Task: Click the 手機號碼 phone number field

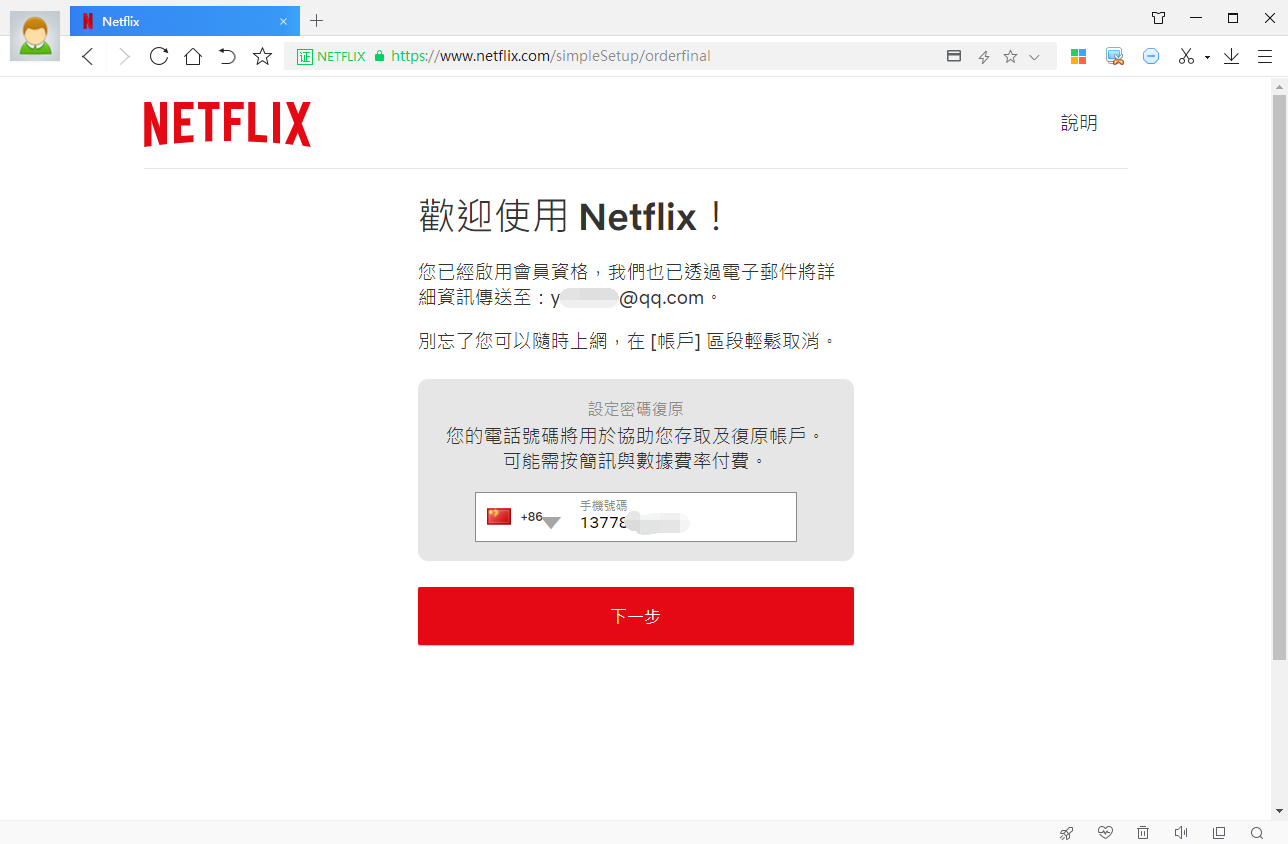Action: coord(685,516)
